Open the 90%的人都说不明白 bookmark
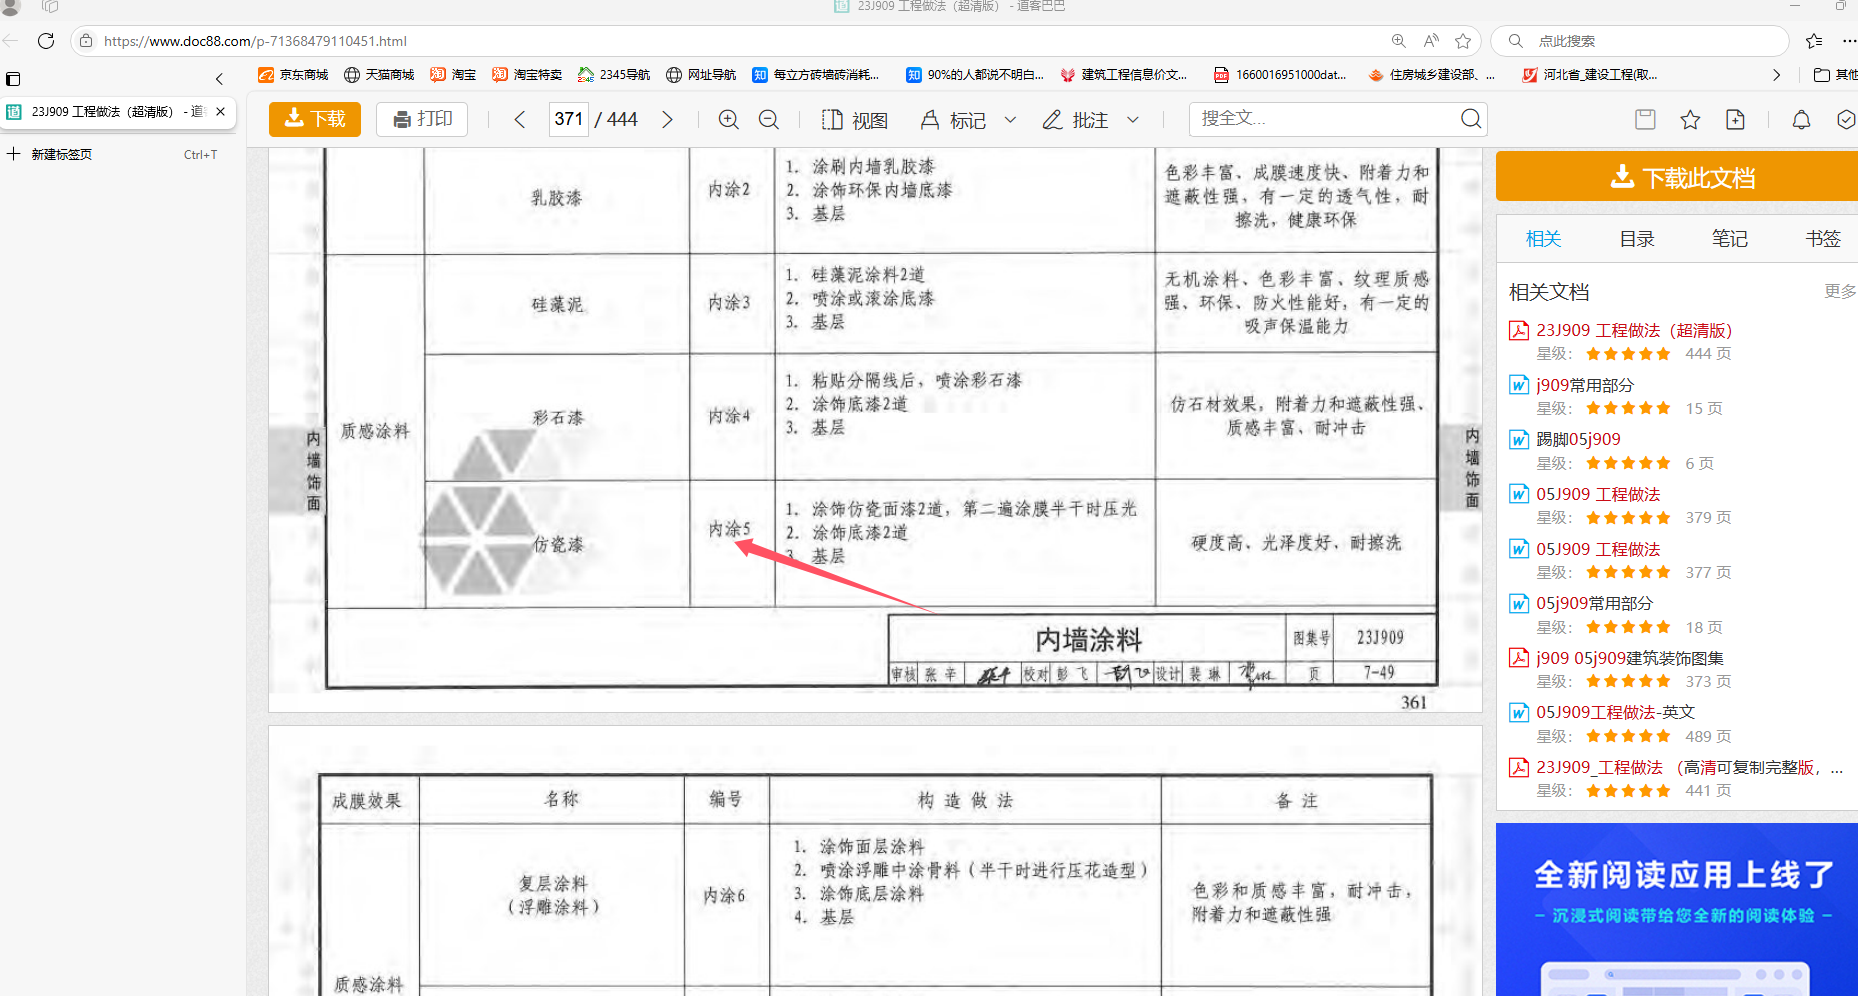1858x996 pixels. click(975, 75)
